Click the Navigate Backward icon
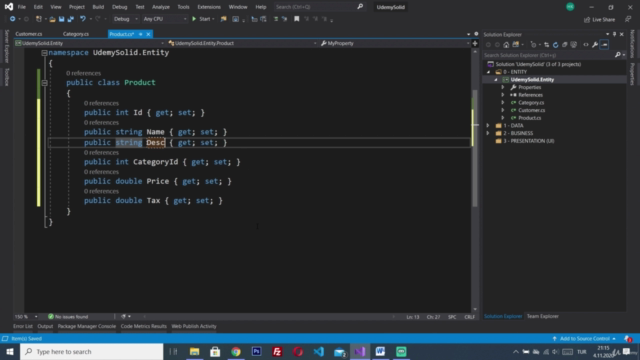Viewport: 640px width, 360px height. click(x=13, y=19)
